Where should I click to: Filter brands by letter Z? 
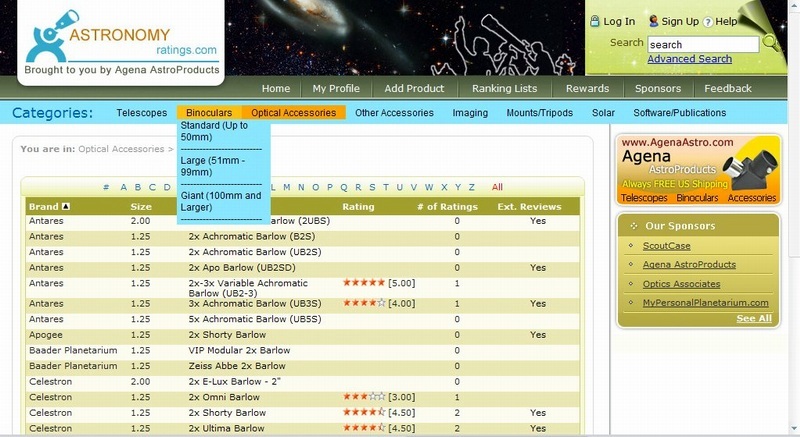pos(471,187)
